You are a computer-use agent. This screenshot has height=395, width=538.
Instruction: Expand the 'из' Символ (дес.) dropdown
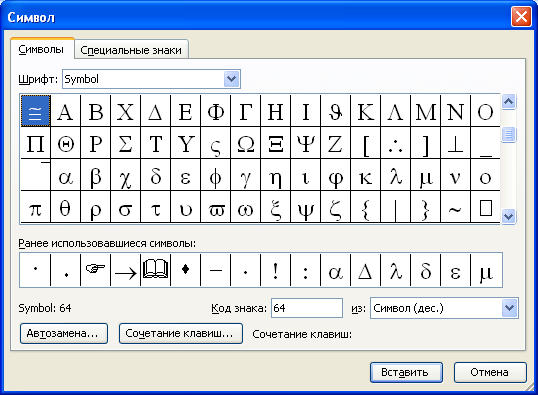[510, 308]
